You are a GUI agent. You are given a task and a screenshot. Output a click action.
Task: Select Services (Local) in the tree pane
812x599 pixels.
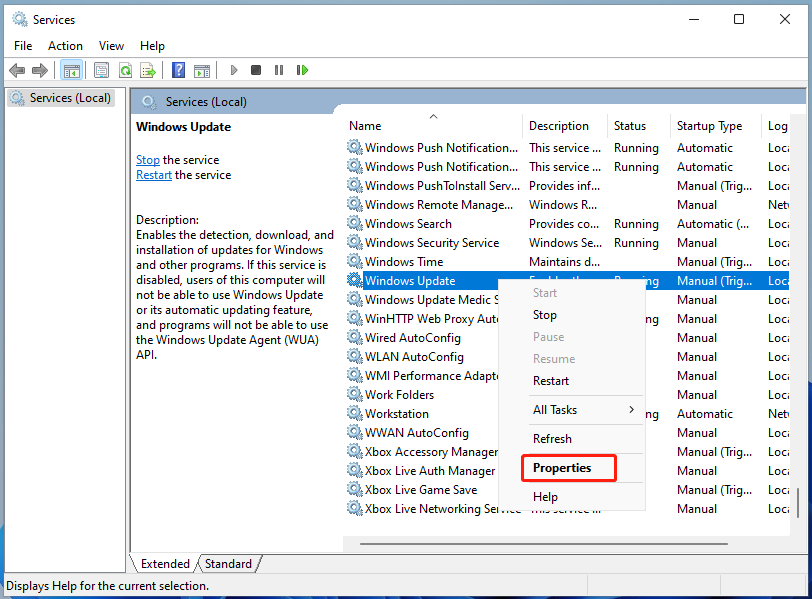[x=61, y=98]
